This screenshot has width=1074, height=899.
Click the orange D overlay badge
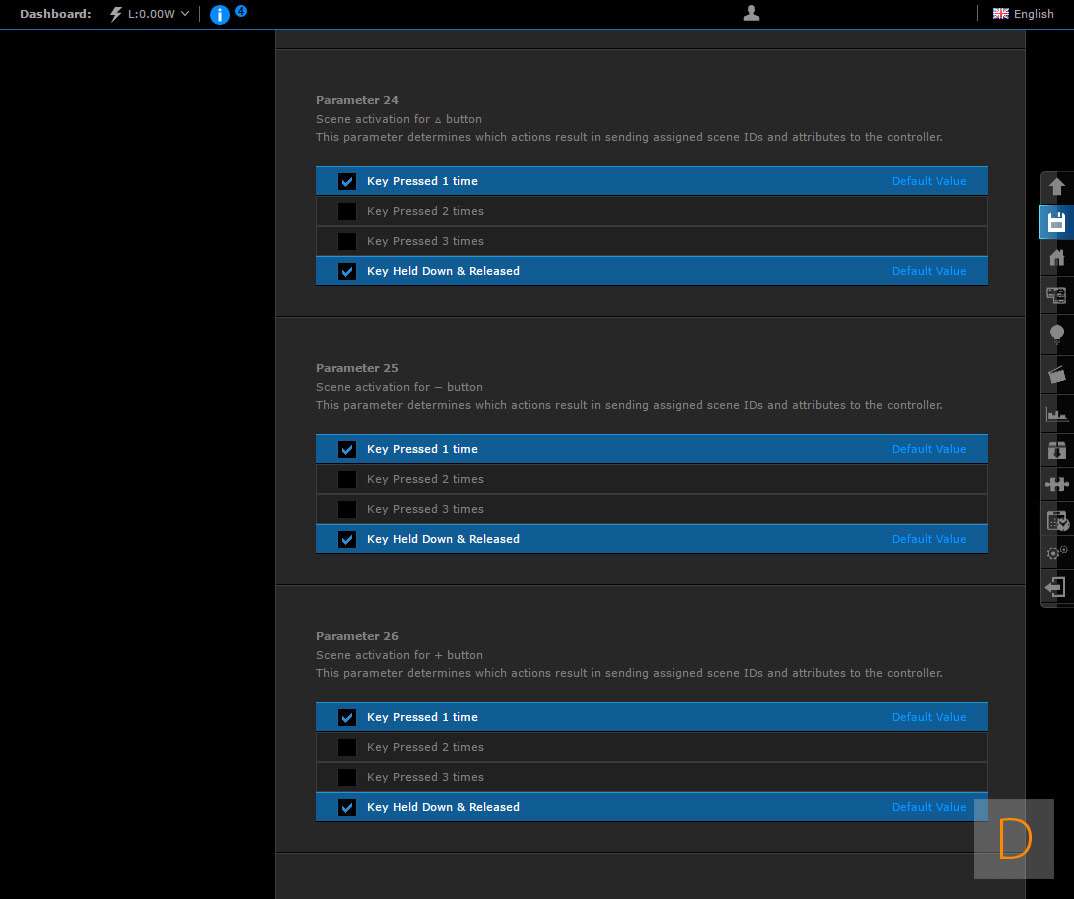1014,839
